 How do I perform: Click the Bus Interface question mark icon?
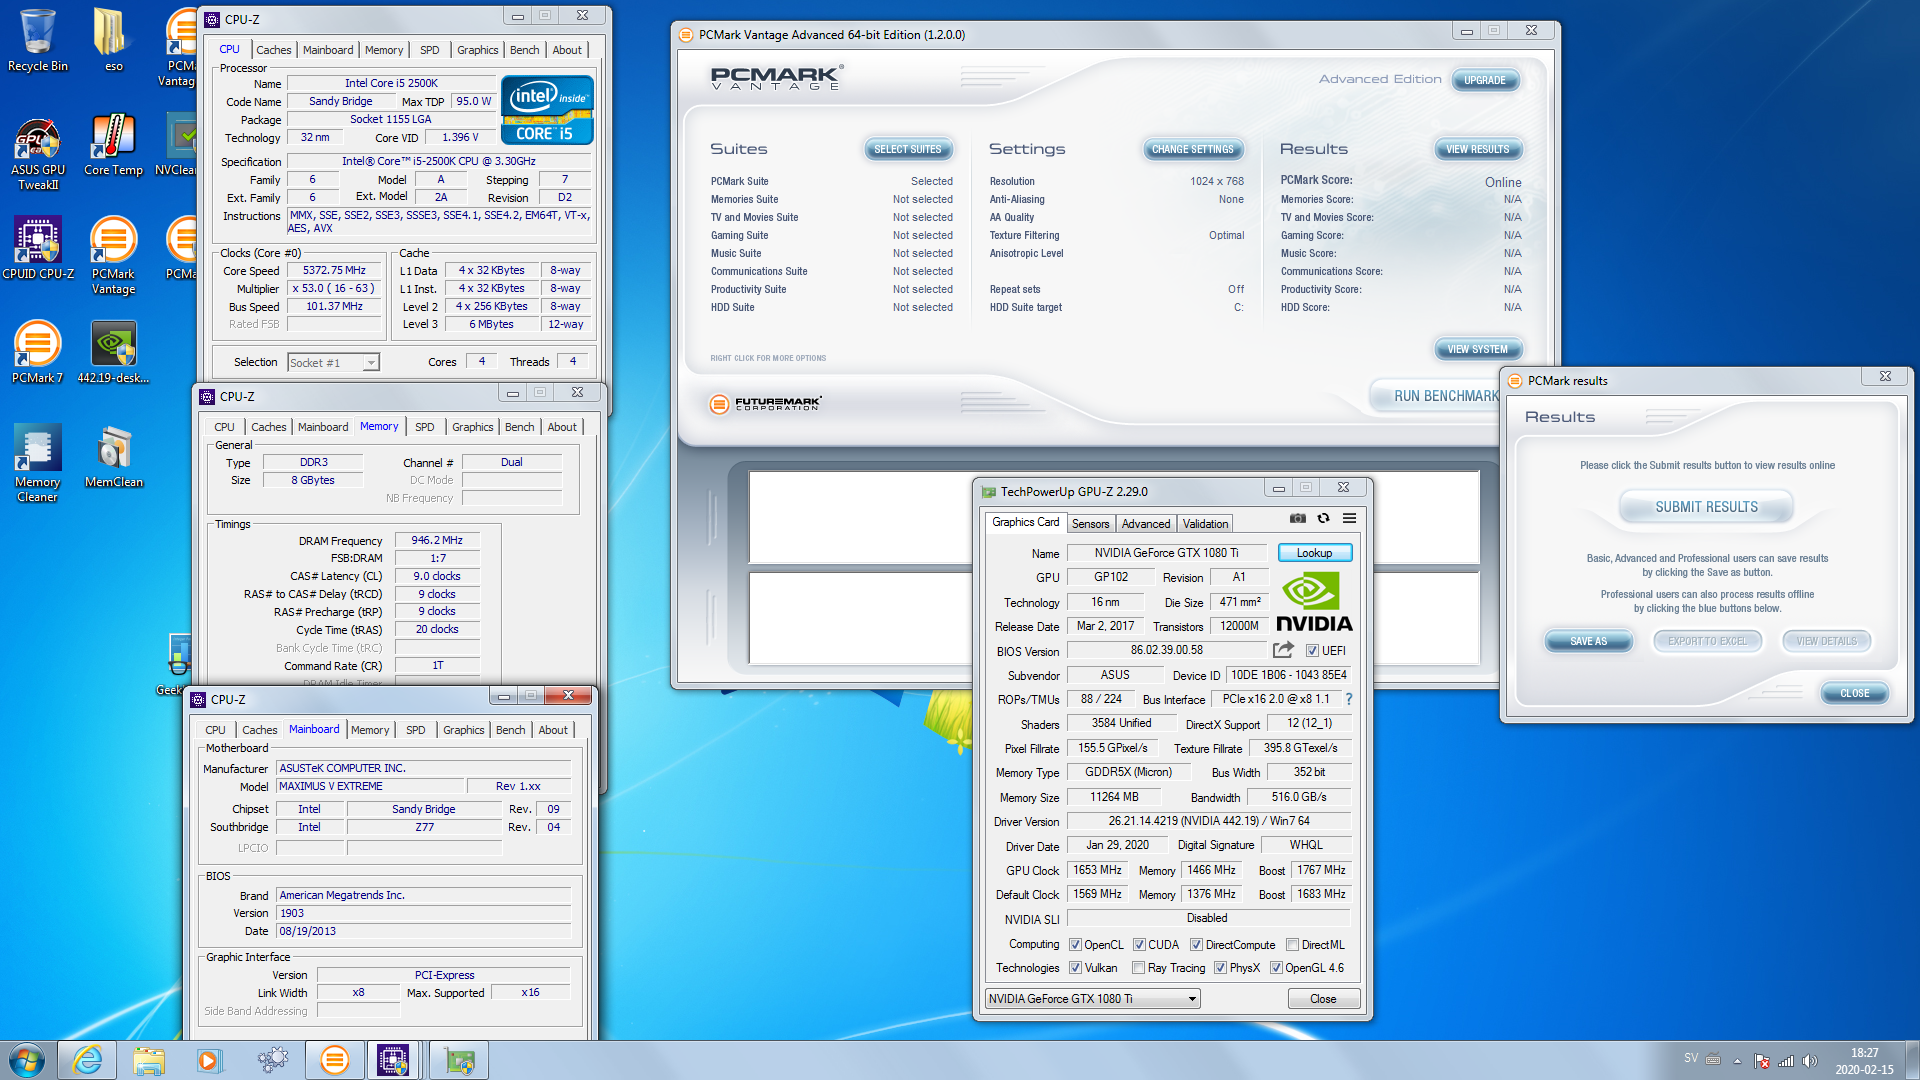coord(1348,699)
